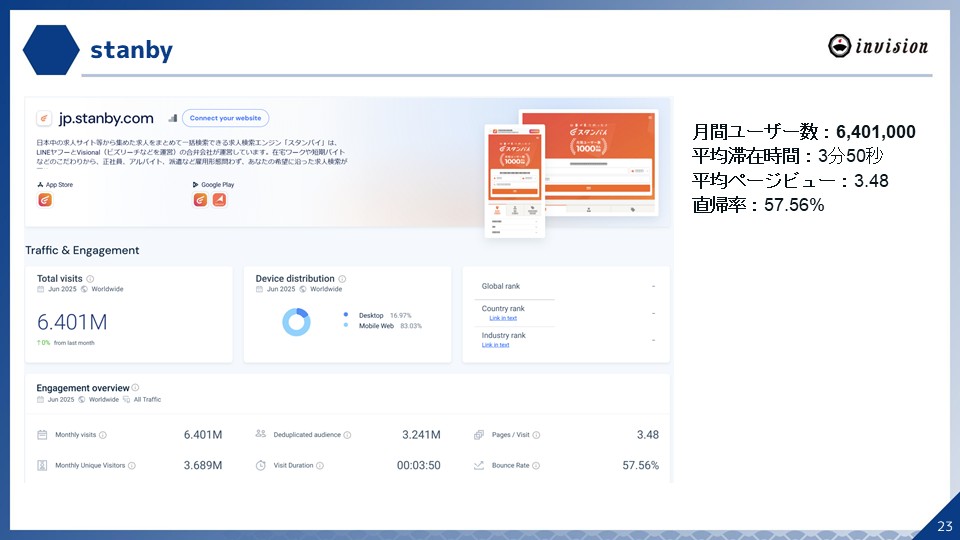Click the device distribution donut chart
This screenshot has width=960, height=540.
(x=296, y=322)
